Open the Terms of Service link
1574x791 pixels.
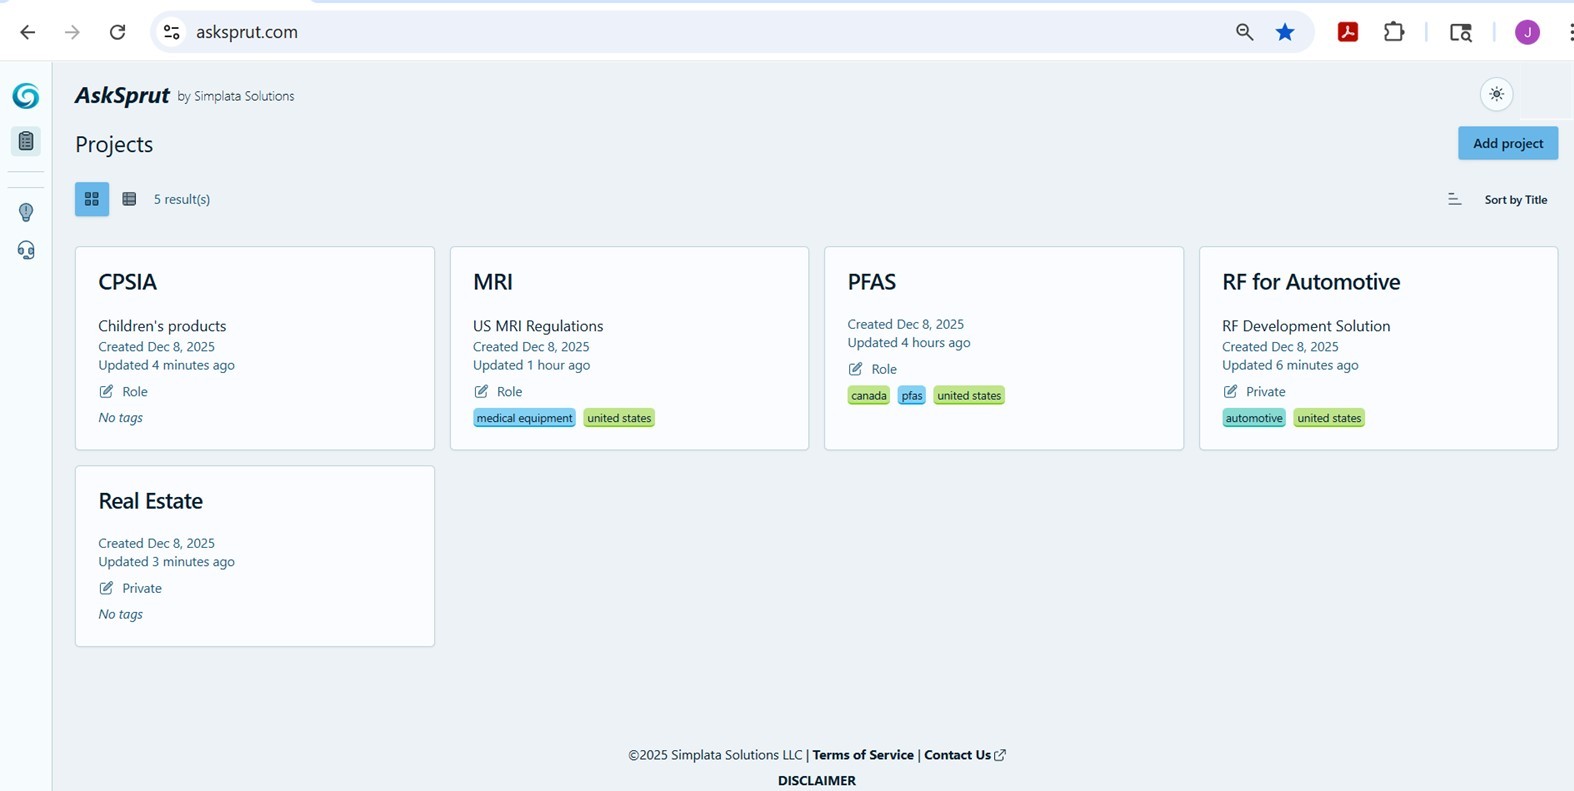coord(862,755)
